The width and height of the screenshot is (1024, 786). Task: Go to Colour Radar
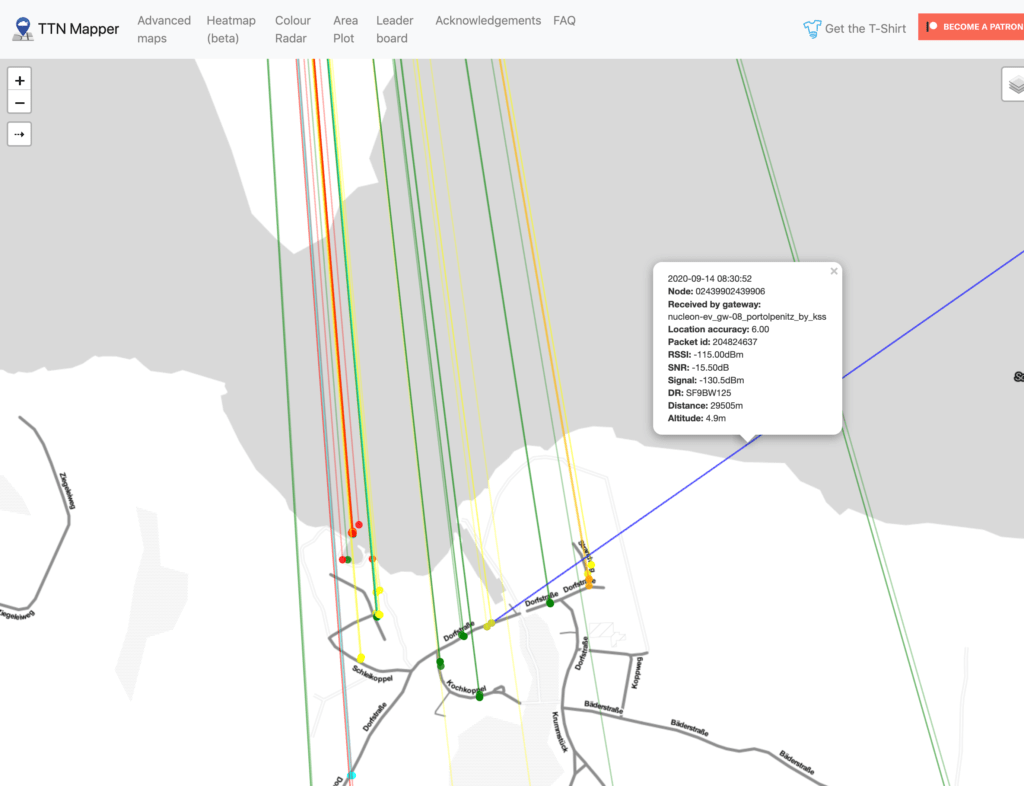coord(293,29)
